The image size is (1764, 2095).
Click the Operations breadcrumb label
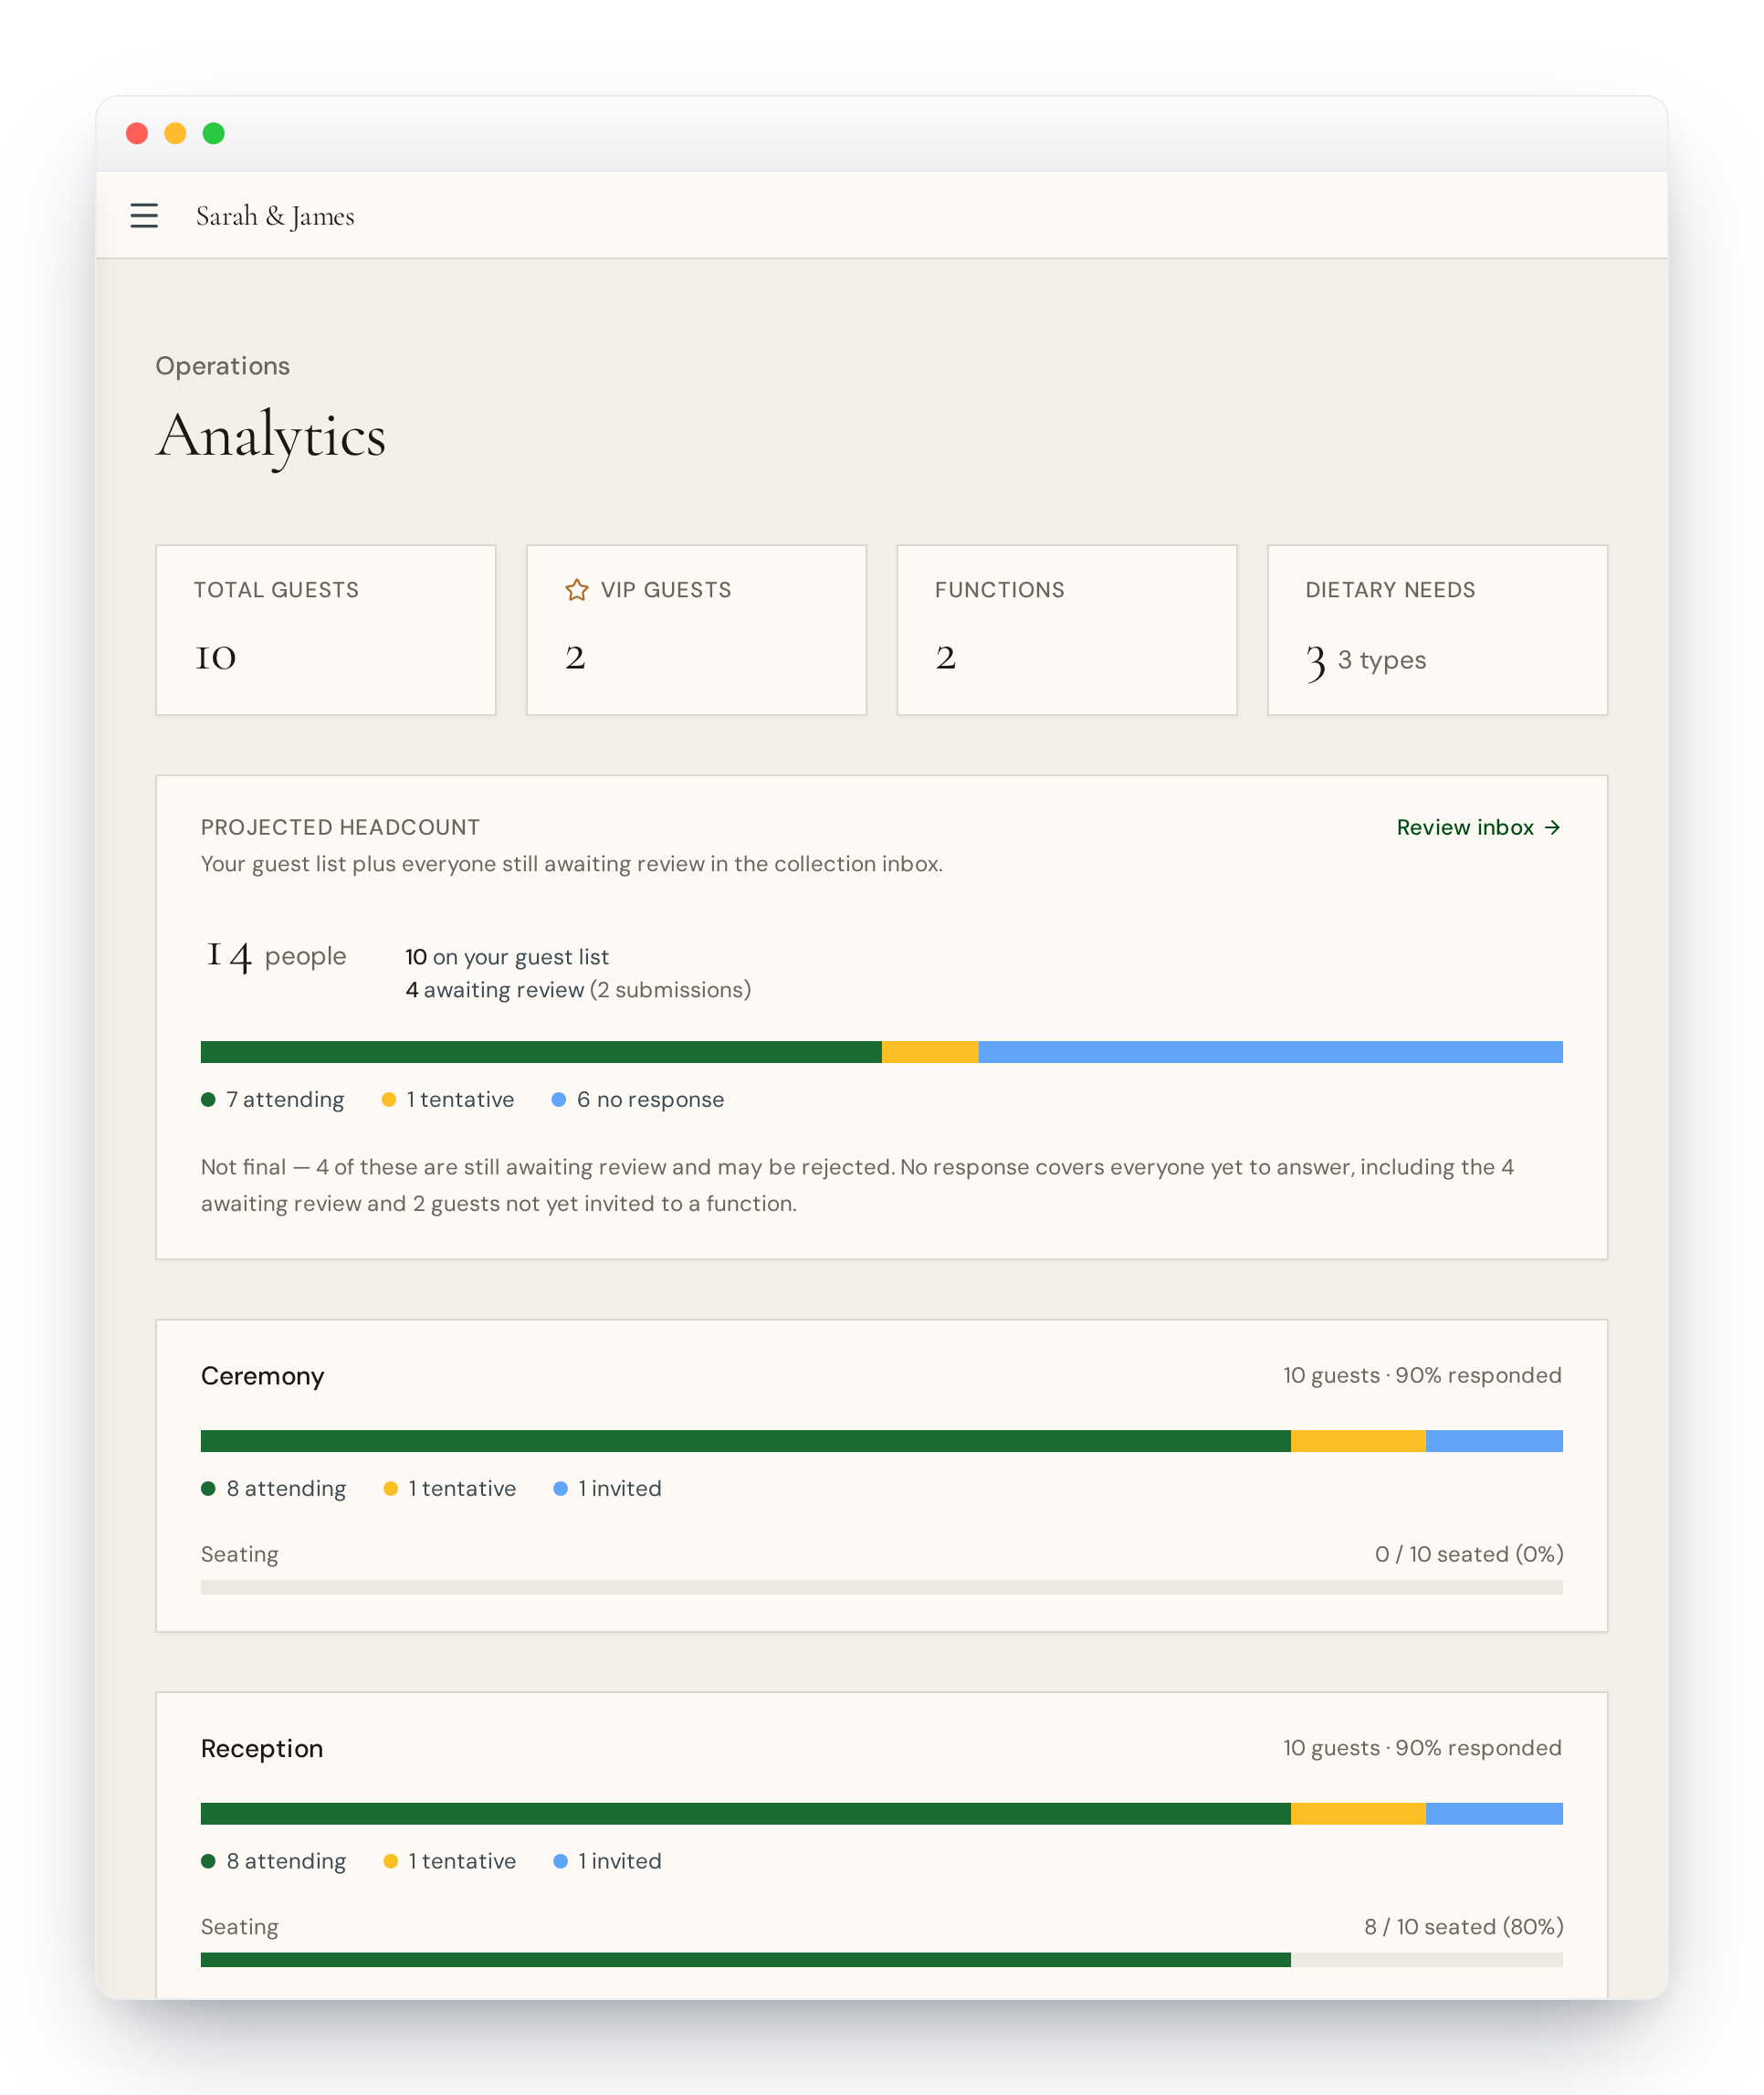click(x=223, y=366)
